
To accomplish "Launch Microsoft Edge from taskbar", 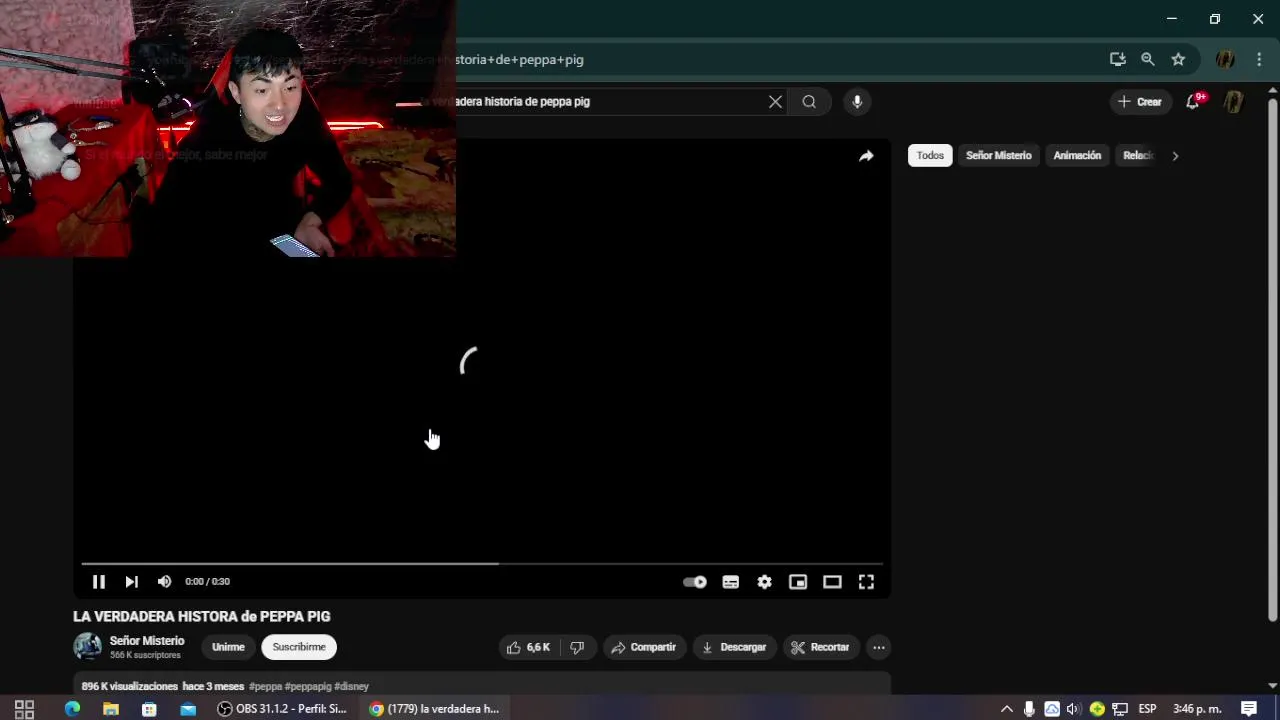I will pyautogui.click(x=72, y=709).
